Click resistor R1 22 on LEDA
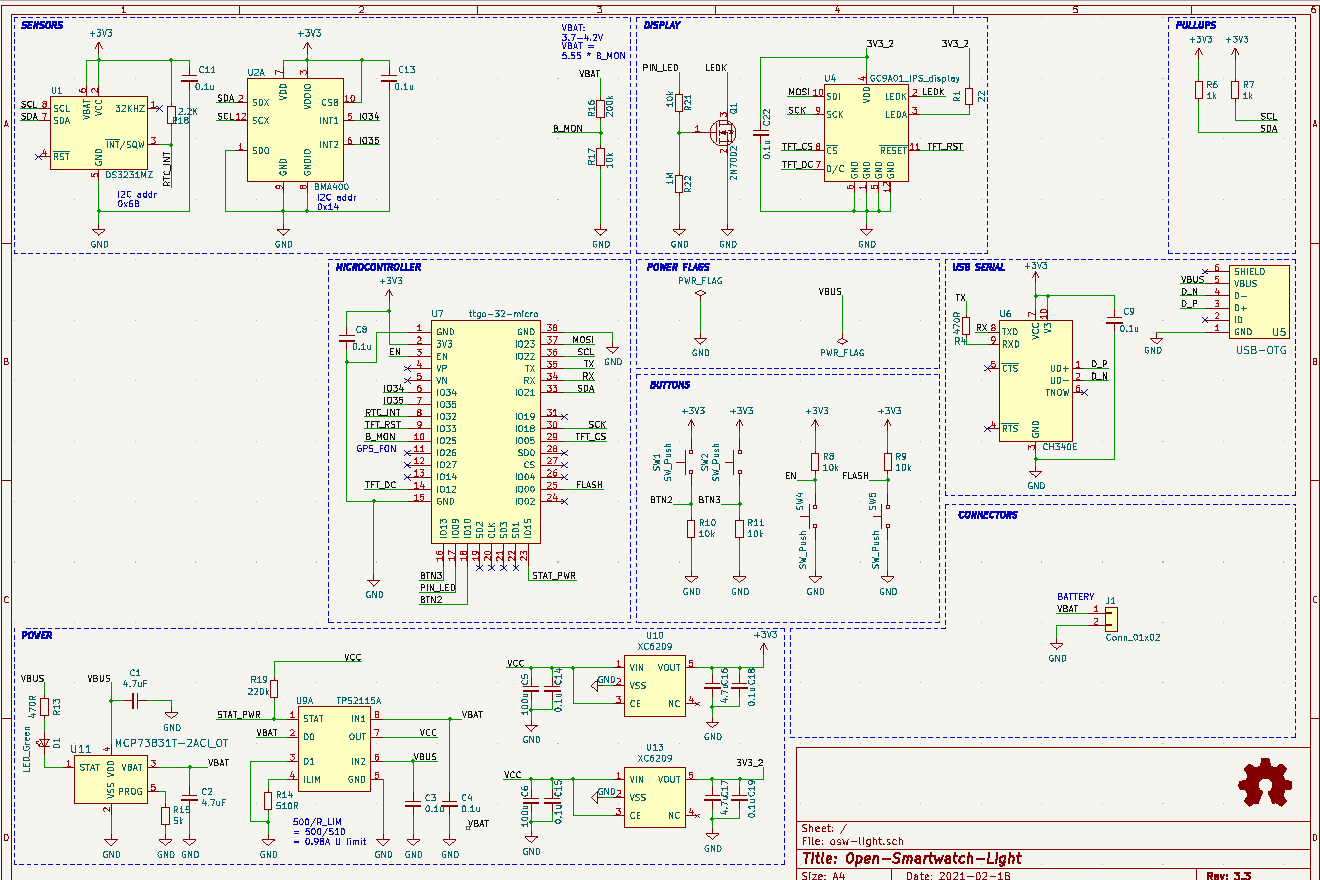Screen dimensions: 1320x880 click(968, 96)
